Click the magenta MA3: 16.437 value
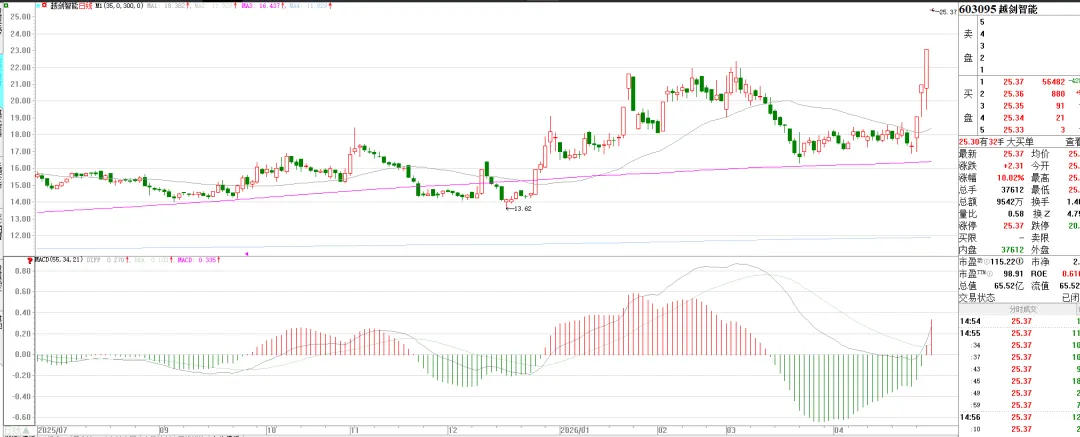This screenshot has height=437, width=1080. 262,6
